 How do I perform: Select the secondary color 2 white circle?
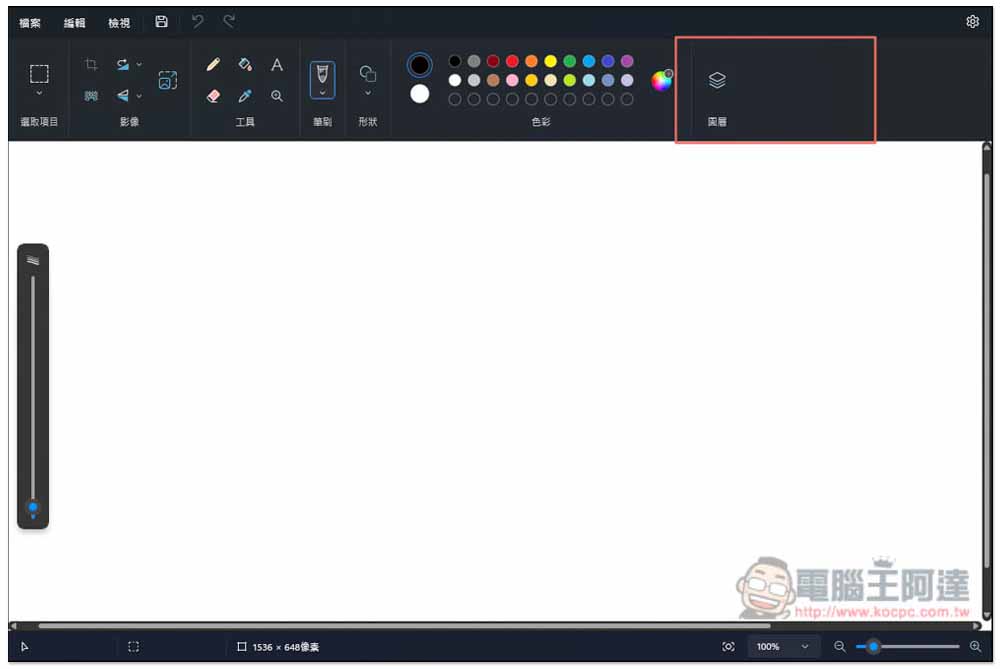pos(420,94)
